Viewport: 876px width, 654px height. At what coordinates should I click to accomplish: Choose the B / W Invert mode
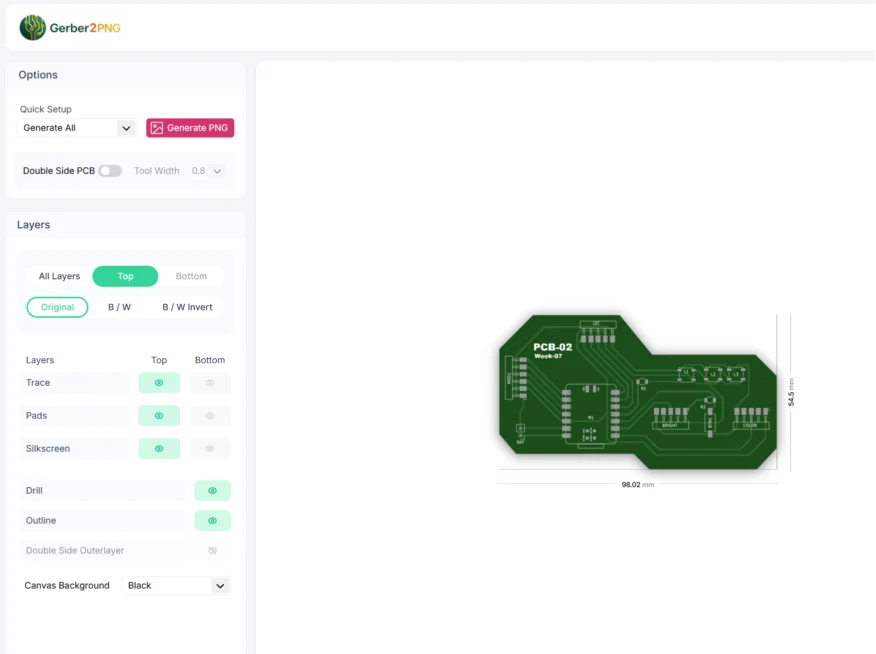point(187,307)
